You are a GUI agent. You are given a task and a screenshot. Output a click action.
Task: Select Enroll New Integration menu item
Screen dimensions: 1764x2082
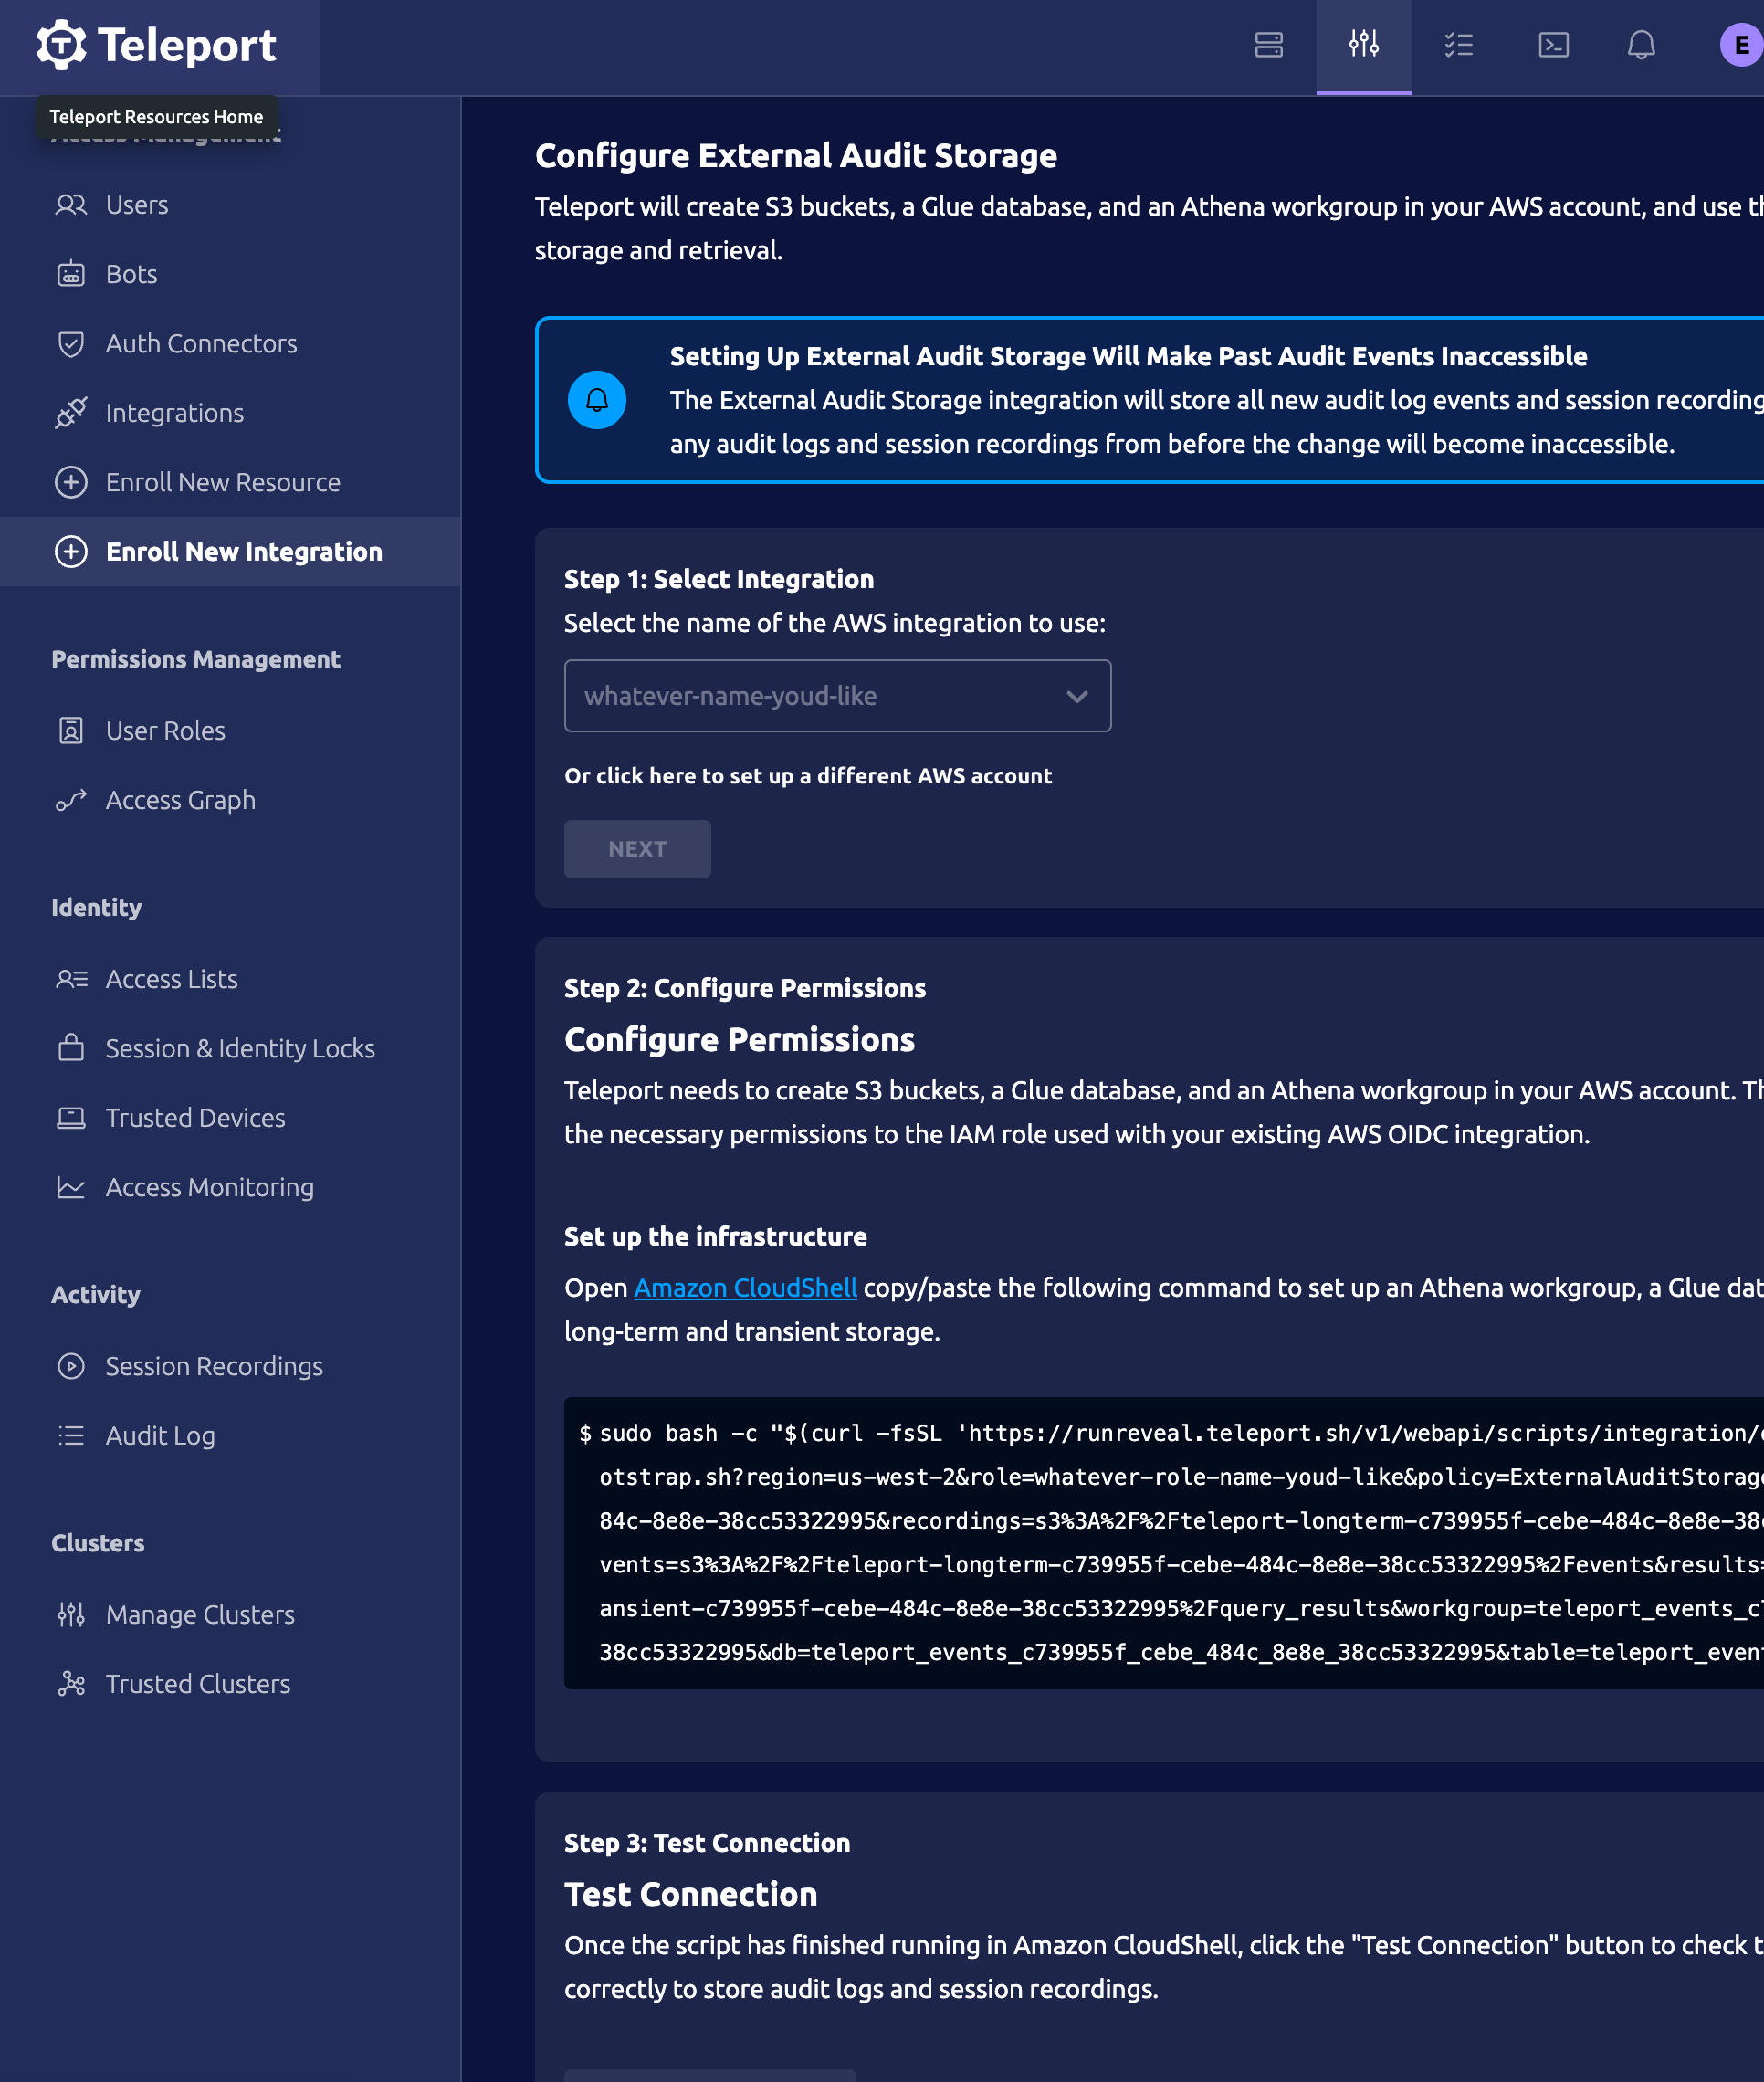243,552
